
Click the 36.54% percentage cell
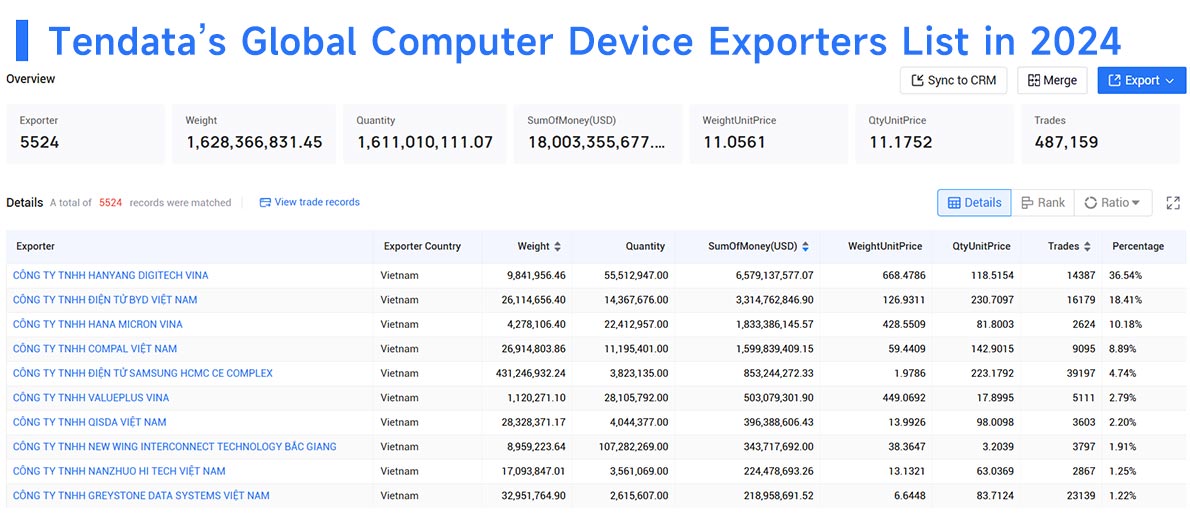[1125, 275]
